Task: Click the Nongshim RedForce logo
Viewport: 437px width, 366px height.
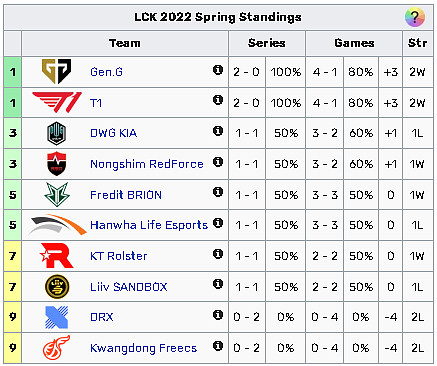Action: (x=57, y=164)
